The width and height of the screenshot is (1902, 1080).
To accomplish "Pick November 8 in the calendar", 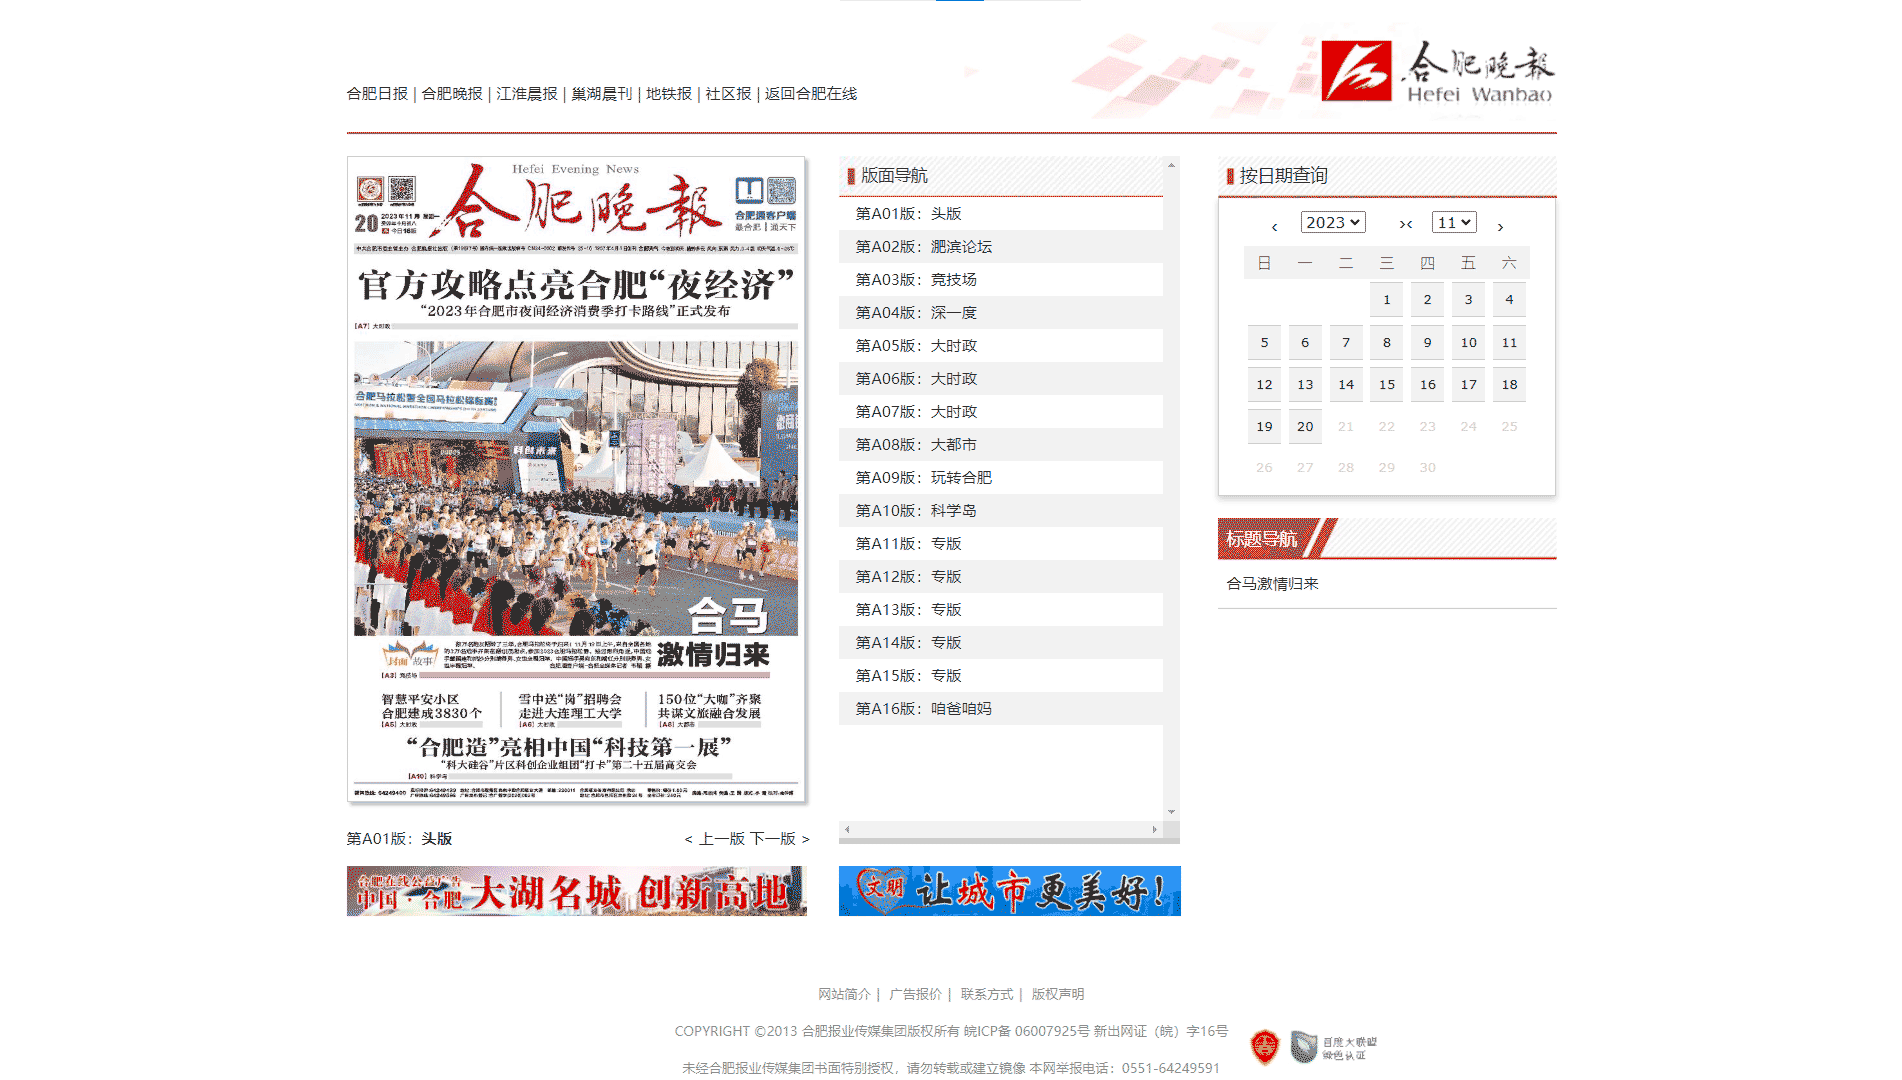I will pos(1387,343).
